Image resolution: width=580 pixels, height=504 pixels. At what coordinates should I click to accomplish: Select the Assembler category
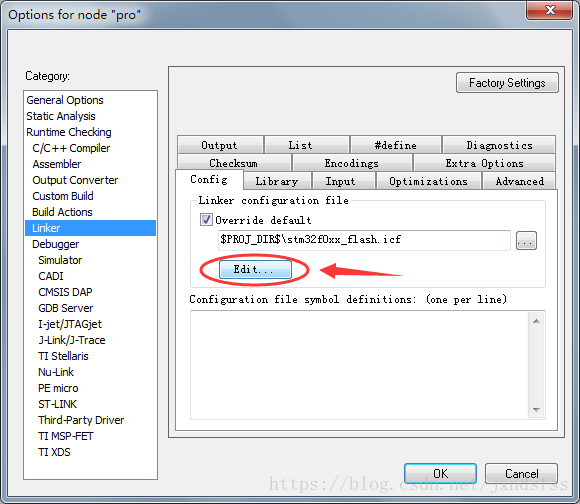pyautogui.click(x=57, y=164)
